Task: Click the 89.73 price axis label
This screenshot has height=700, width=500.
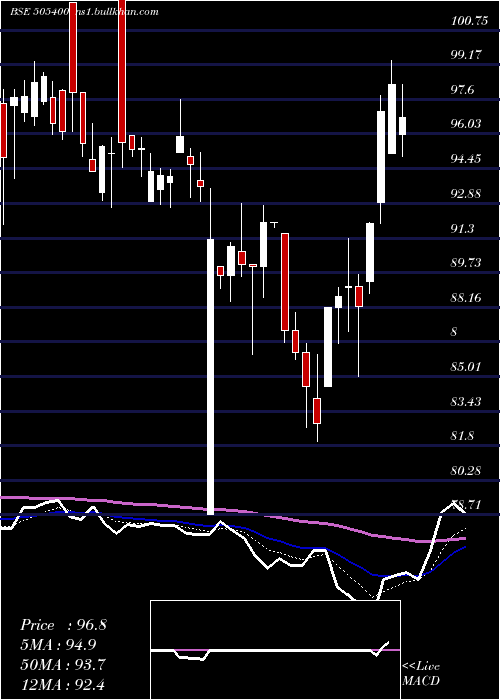Action: [x=466, y=262]
